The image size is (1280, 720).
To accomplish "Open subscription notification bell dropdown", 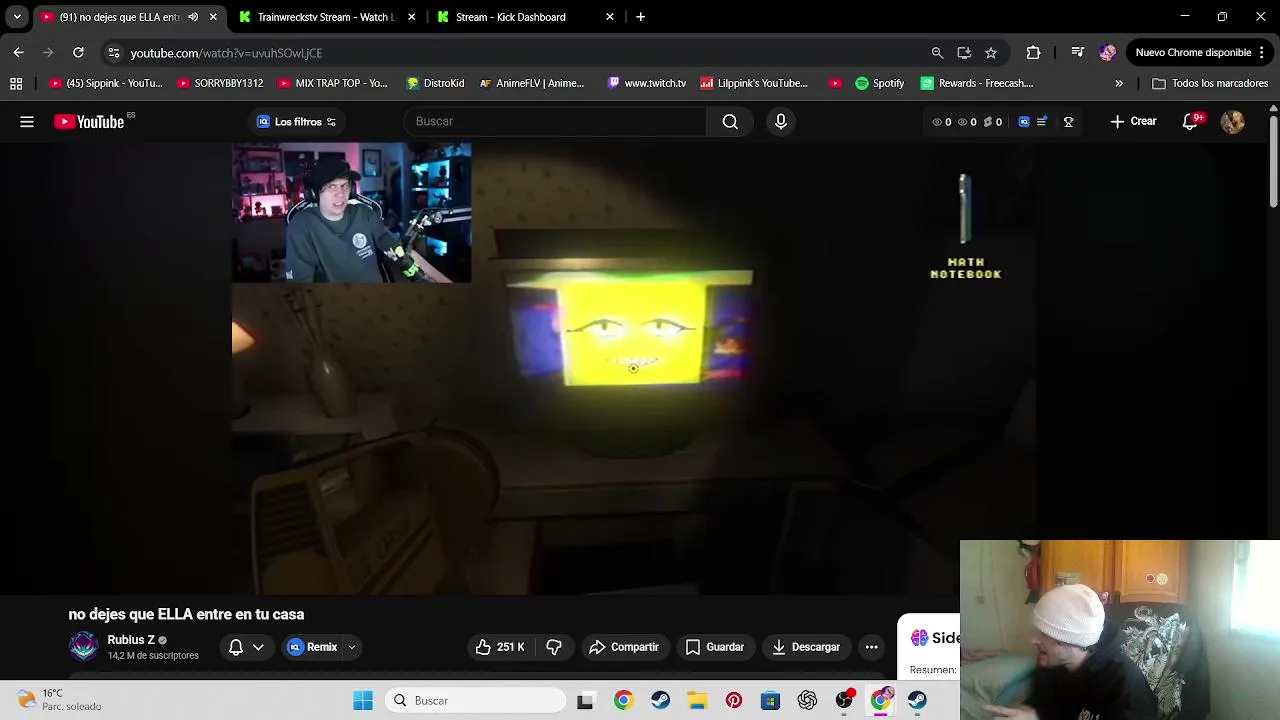I will tap(246, 647).
